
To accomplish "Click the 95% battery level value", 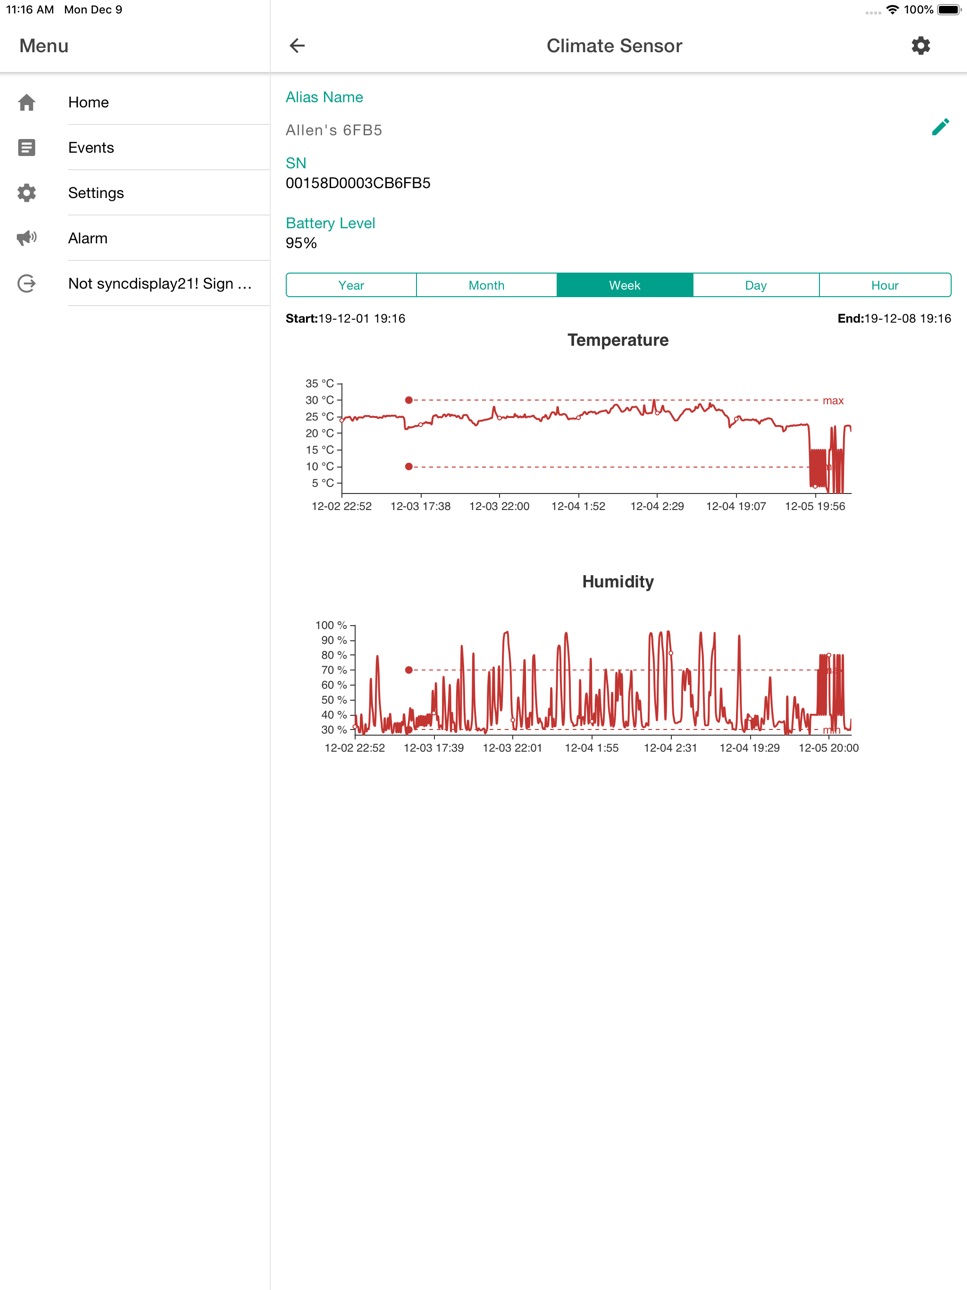I will click(x=301, y=243).
